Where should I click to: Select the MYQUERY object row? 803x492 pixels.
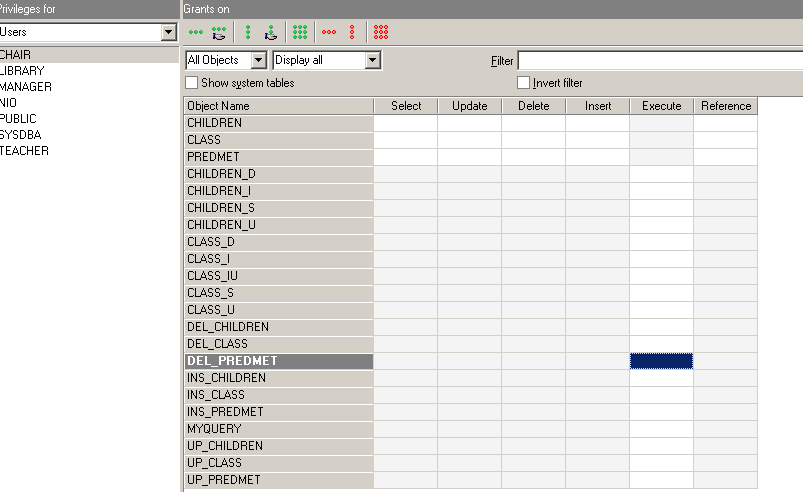[279, 429]
